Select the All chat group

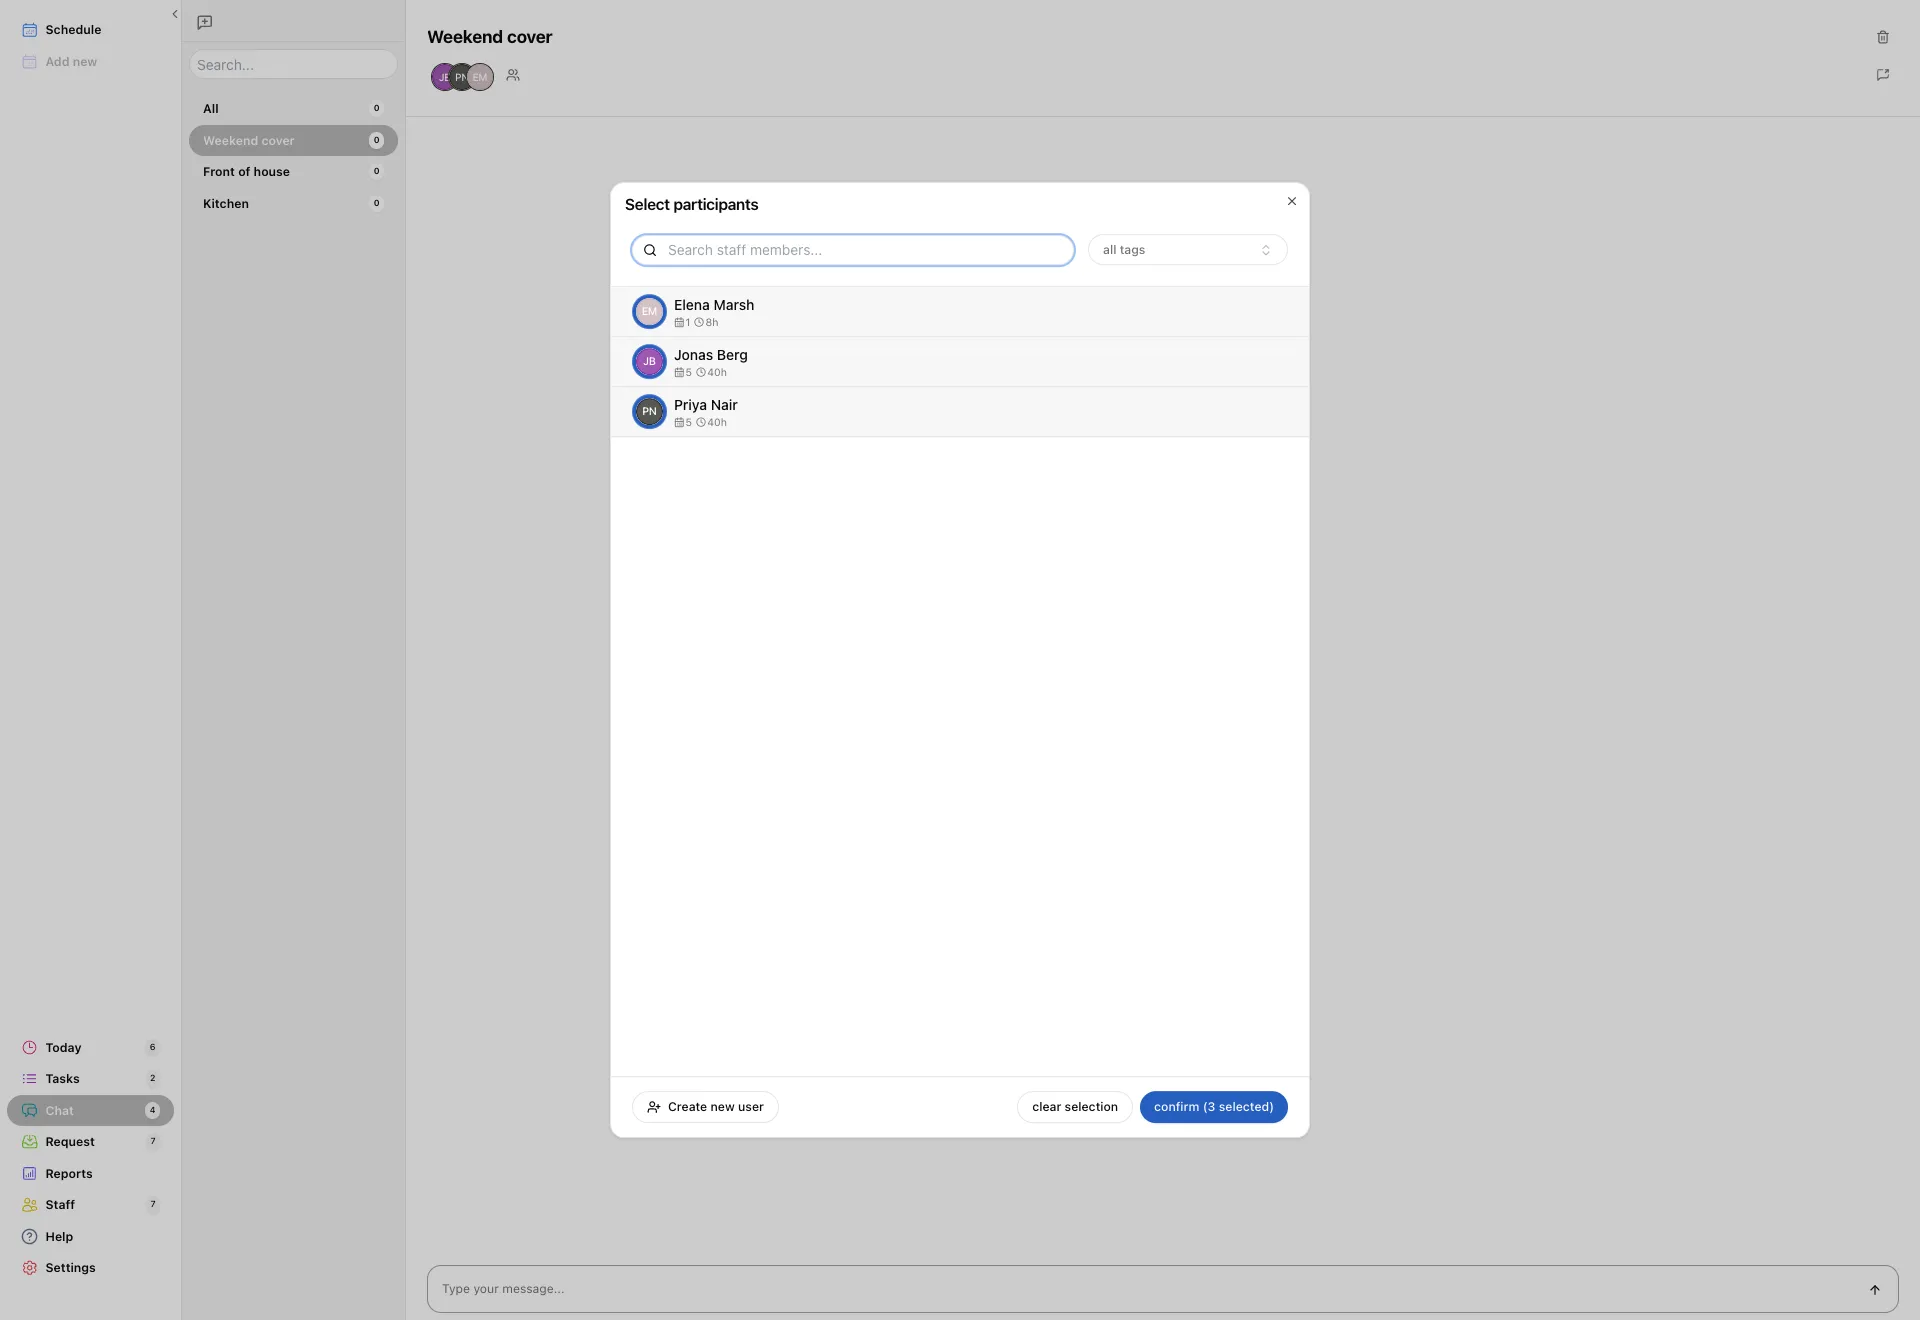point(293,109)
